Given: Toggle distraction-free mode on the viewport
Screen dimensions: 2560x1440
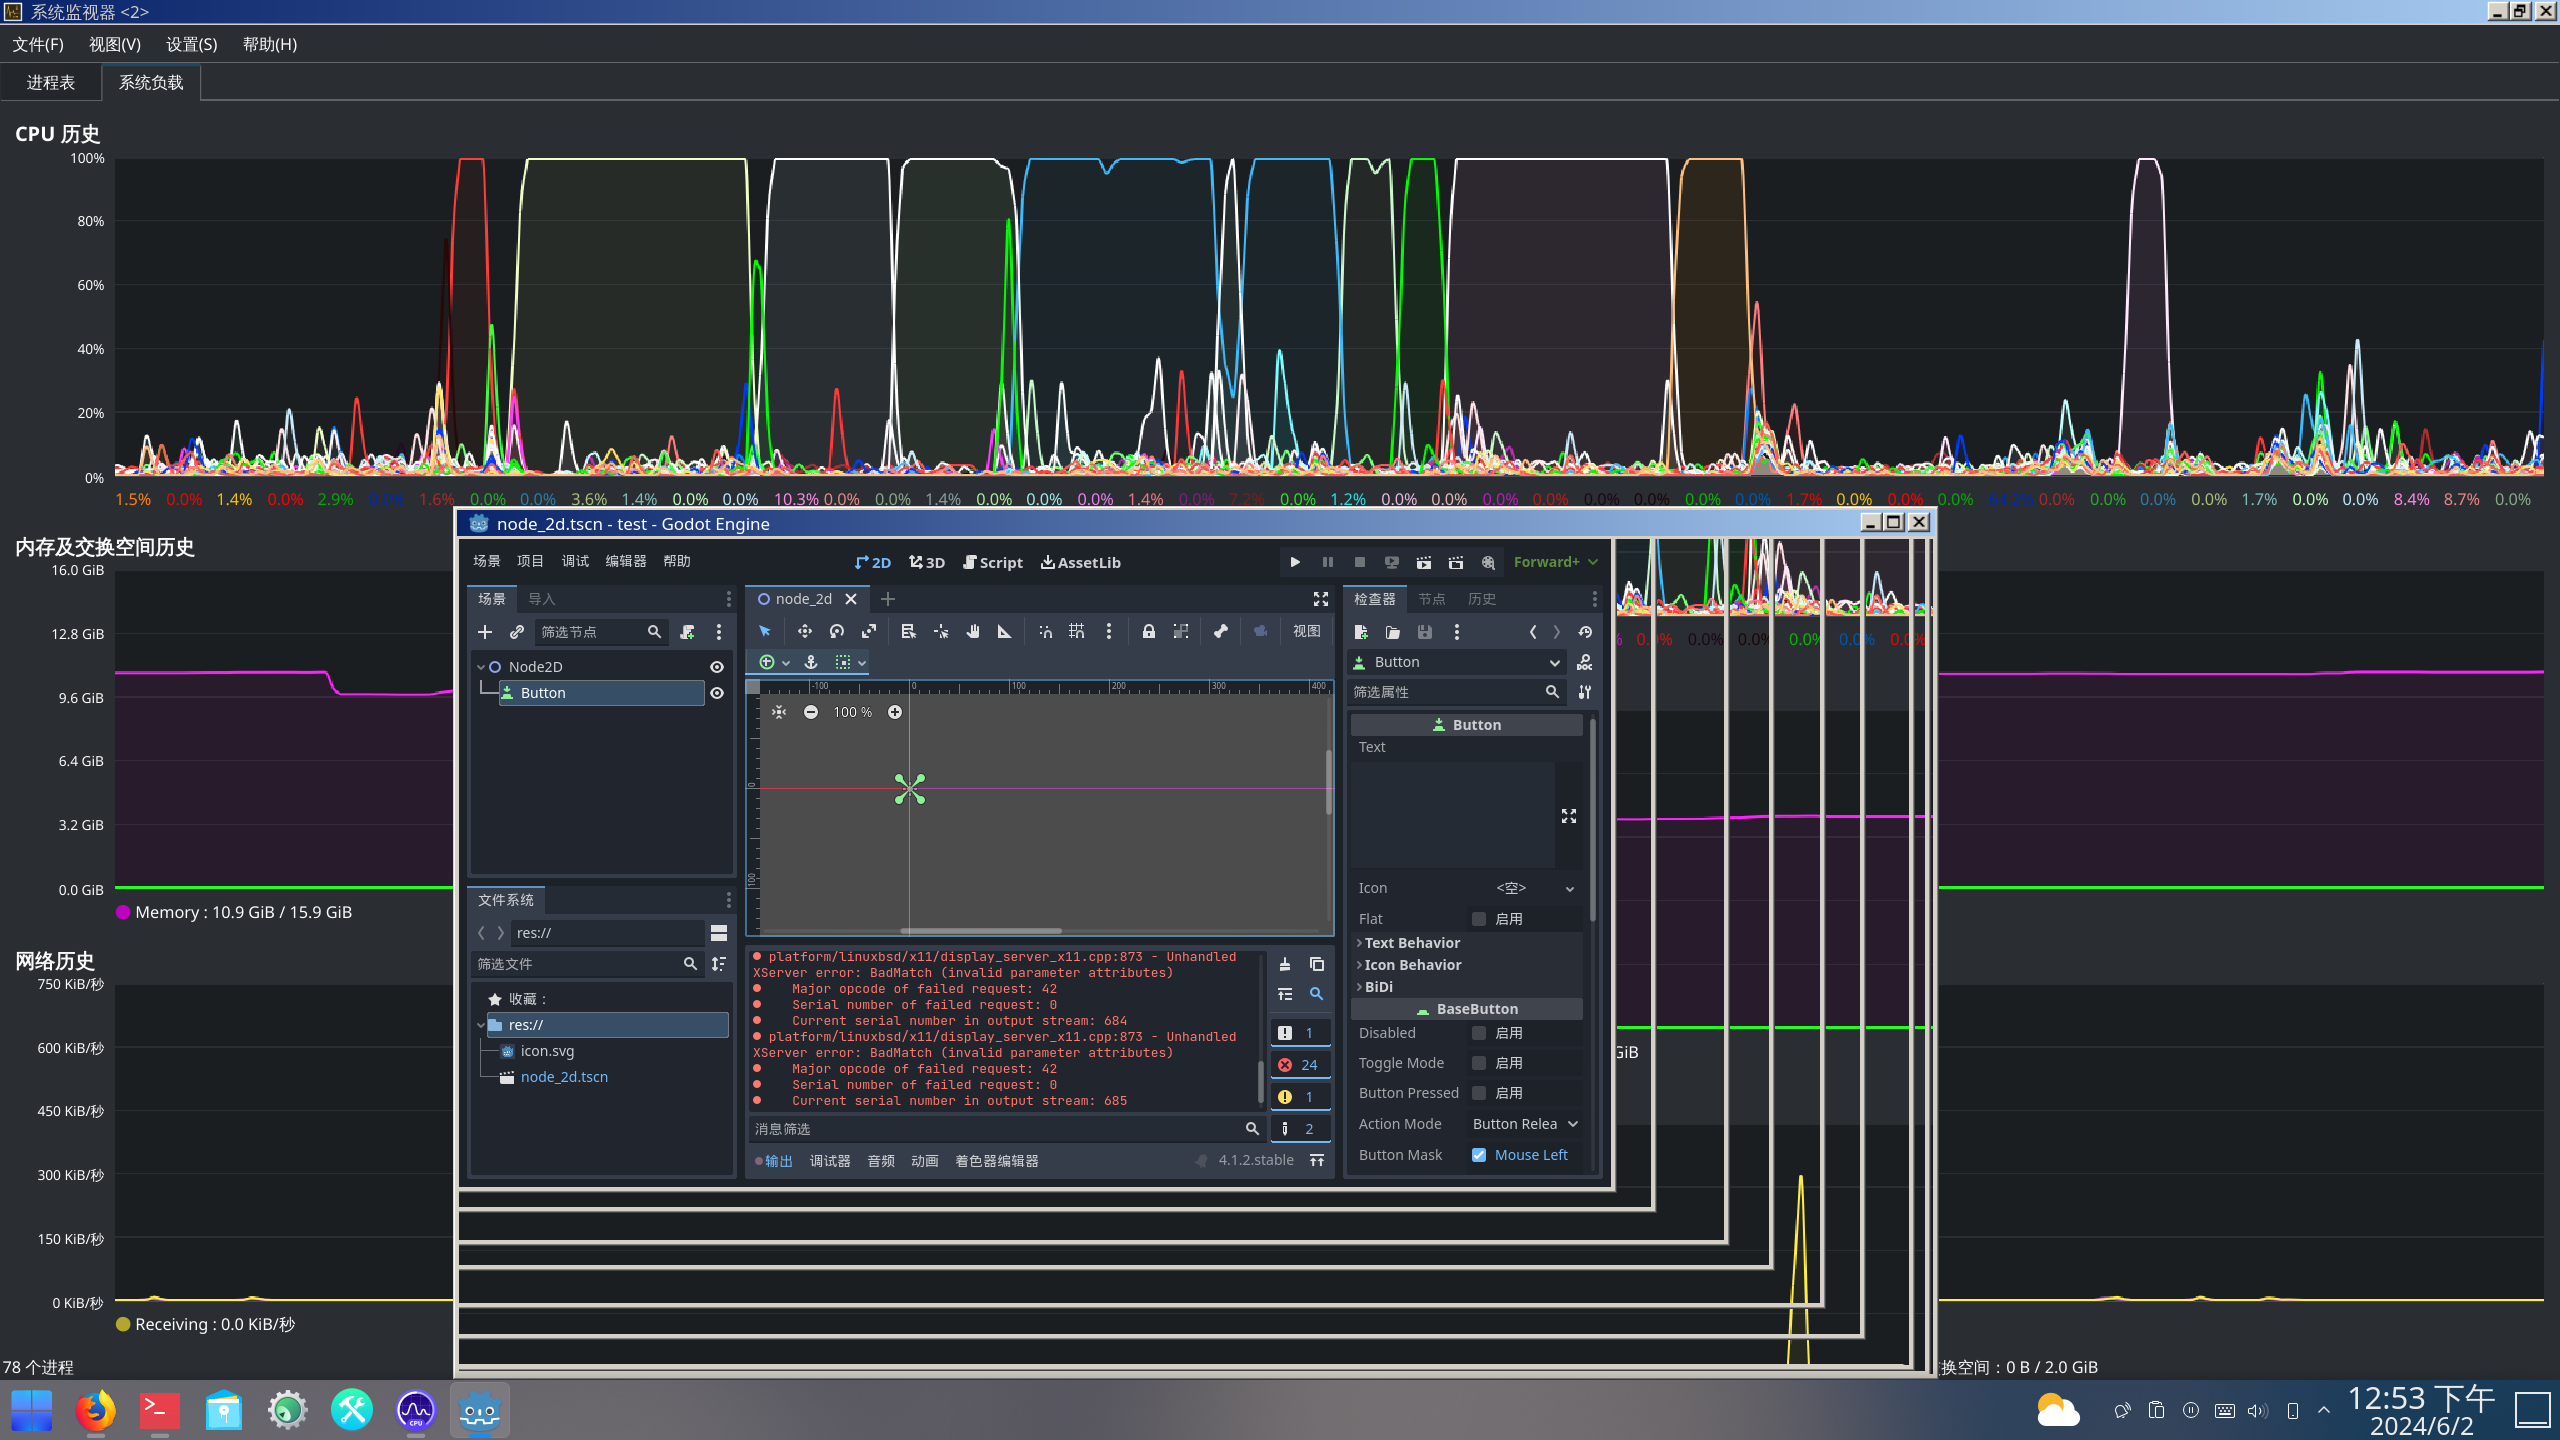Looking at the screenshot, I should click(1320, 599).
